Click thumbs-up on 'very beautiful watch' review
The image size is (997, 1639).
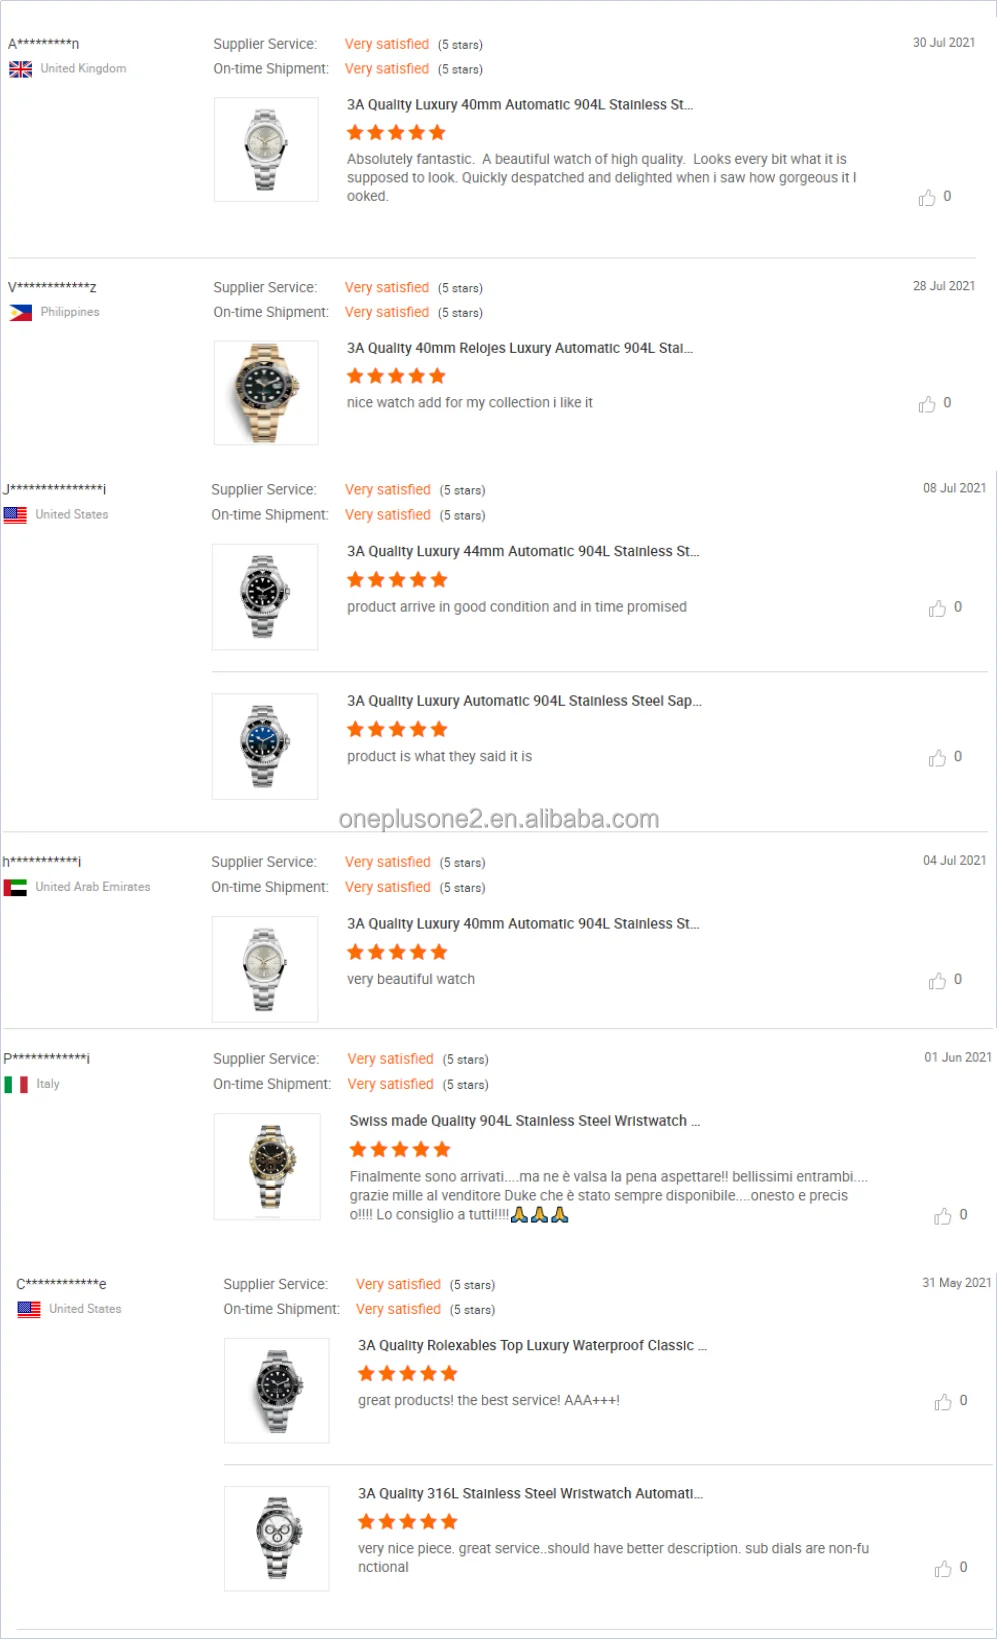pos(937,980)
